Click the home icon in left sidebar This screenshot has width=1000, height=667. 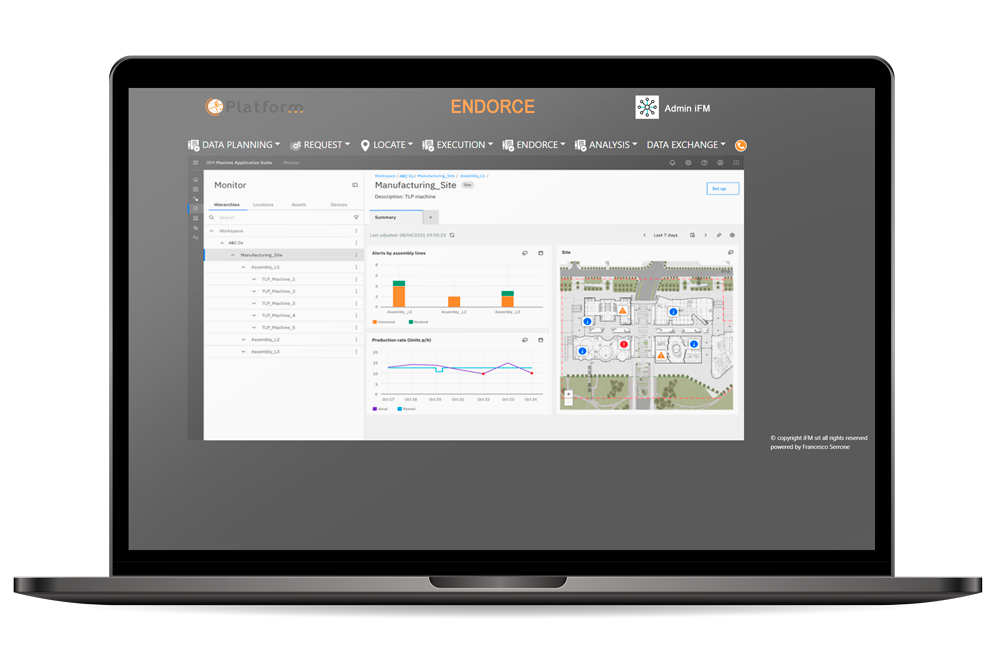point(196,180)
